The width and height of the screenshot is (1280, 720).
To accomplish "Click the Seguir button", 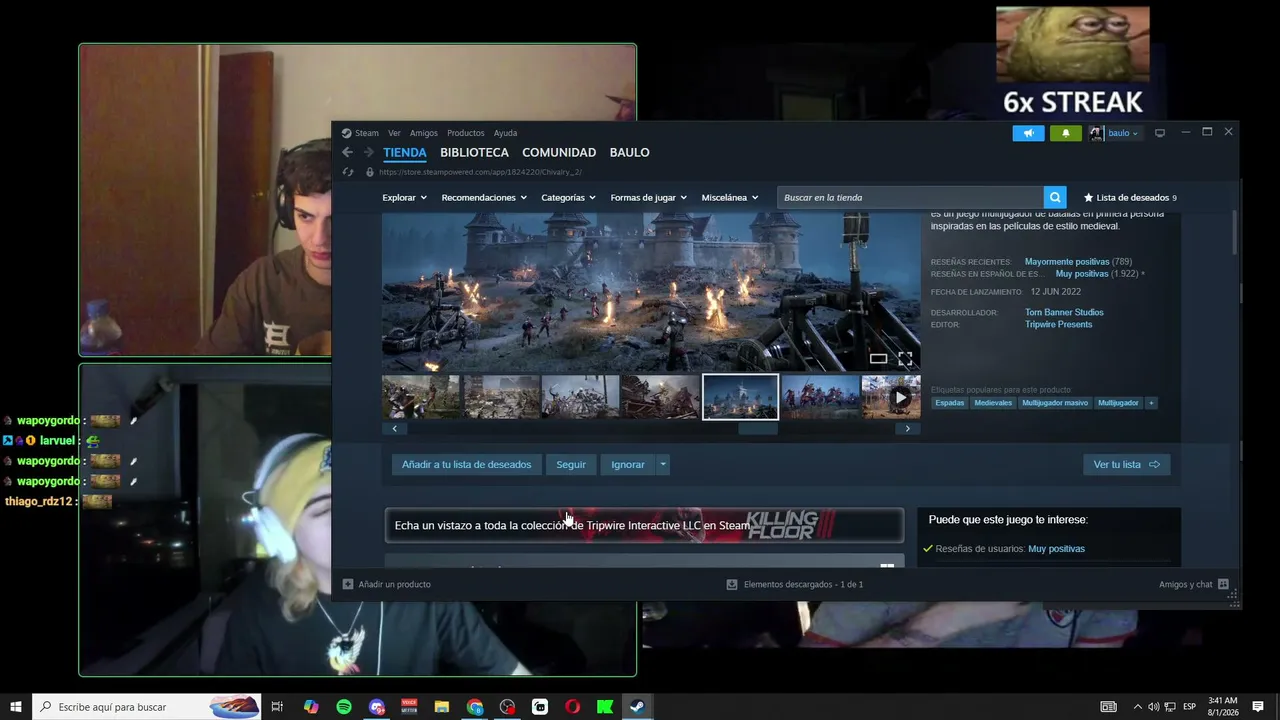I will (x=571, y=464).
